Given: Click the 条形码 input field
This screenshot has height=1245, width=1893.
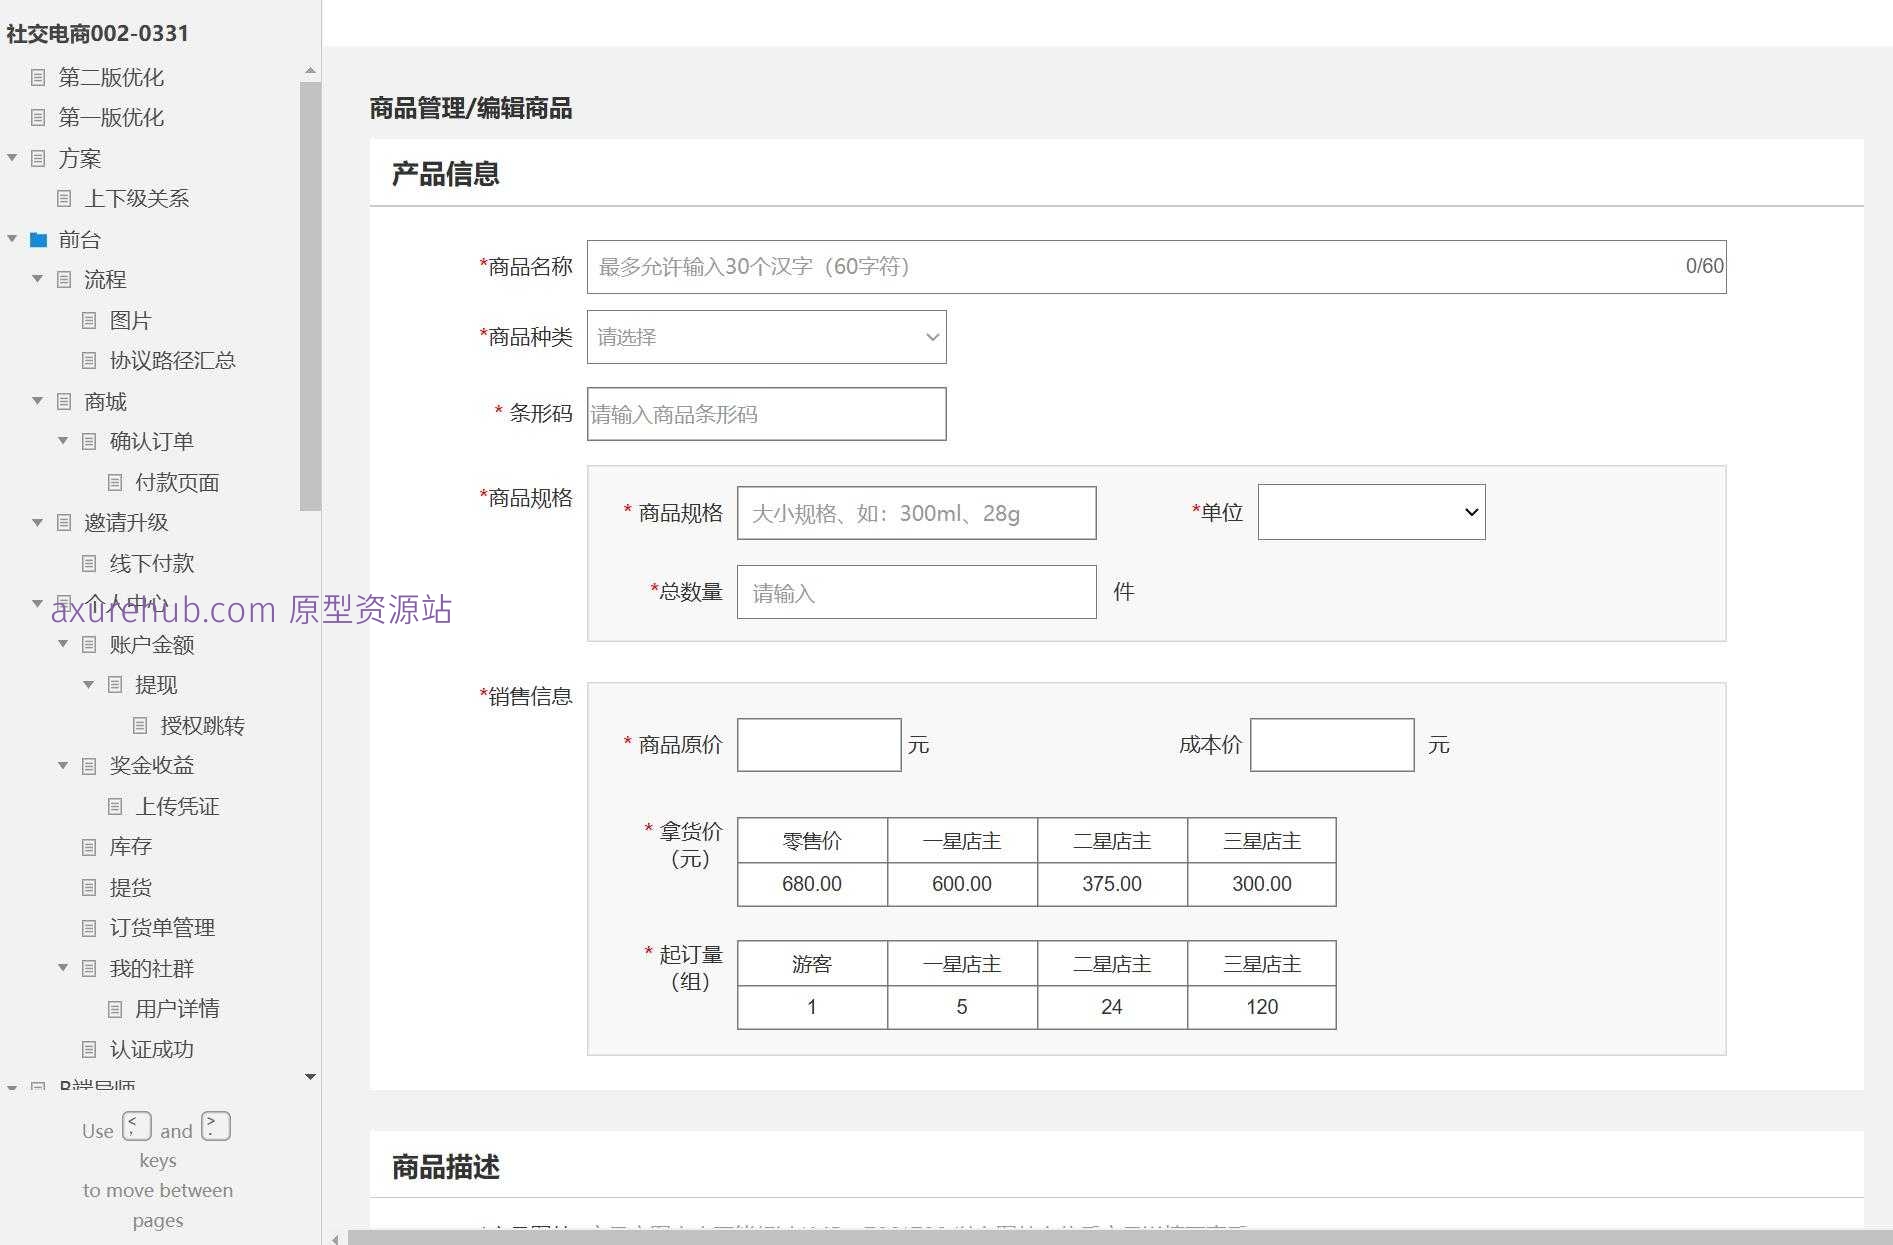Looking at the screenshot, I should (766, 414).
